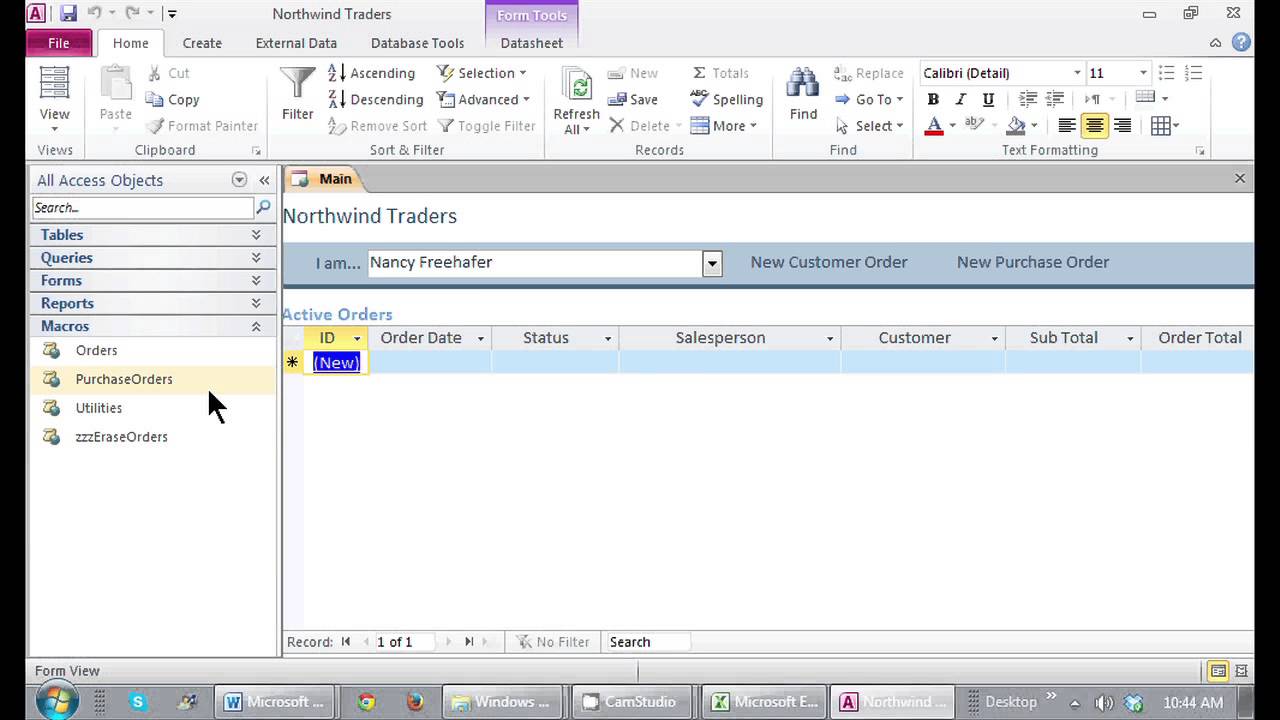Switch to the Datasheet tab
The image size is (1280, 720).
click(531, 43)
